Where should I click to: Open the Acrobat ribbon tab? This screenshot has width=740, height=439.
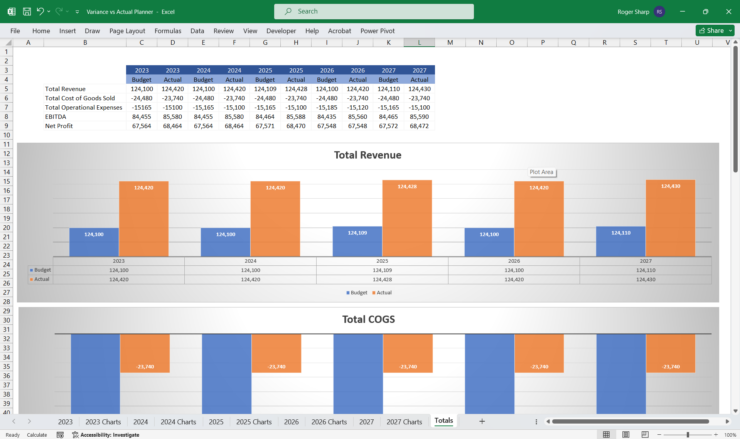339,31
